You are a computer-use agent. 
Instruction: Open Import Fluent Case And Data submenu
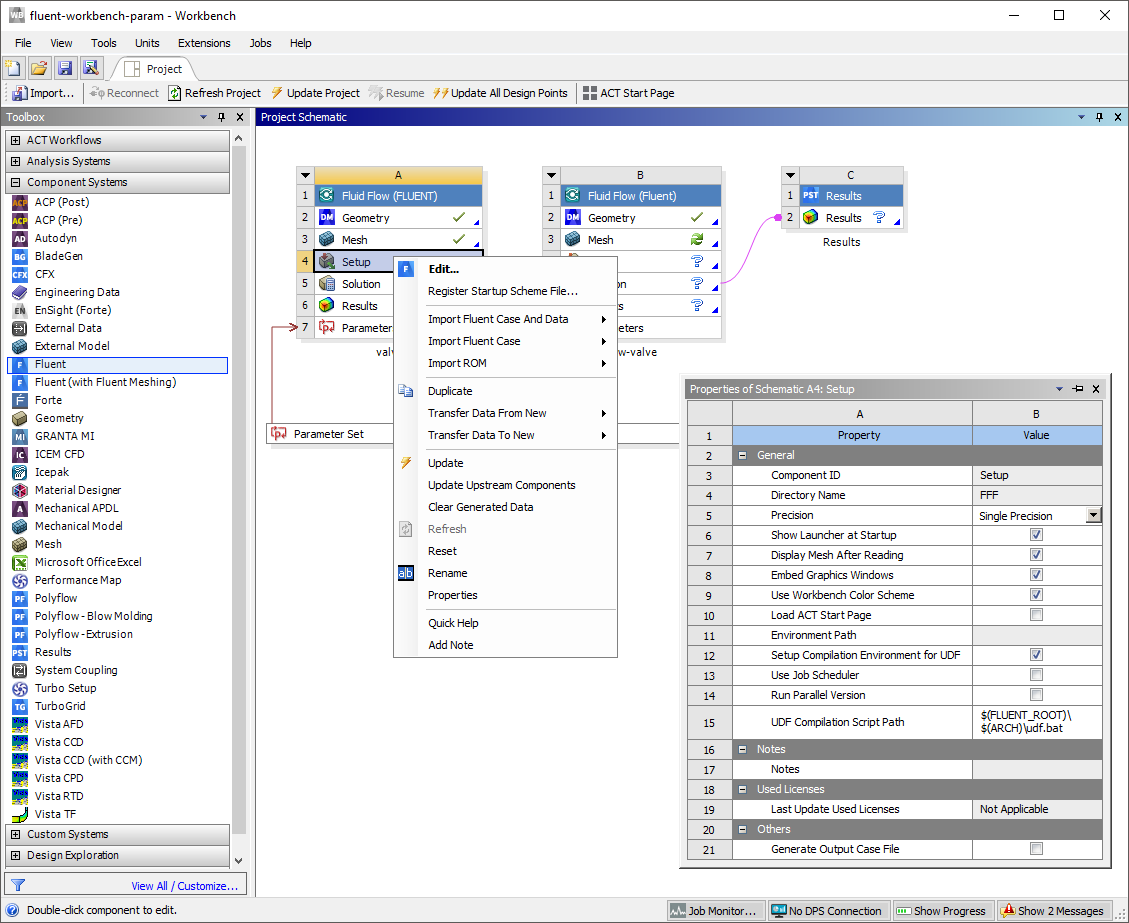tap(505, 319)
